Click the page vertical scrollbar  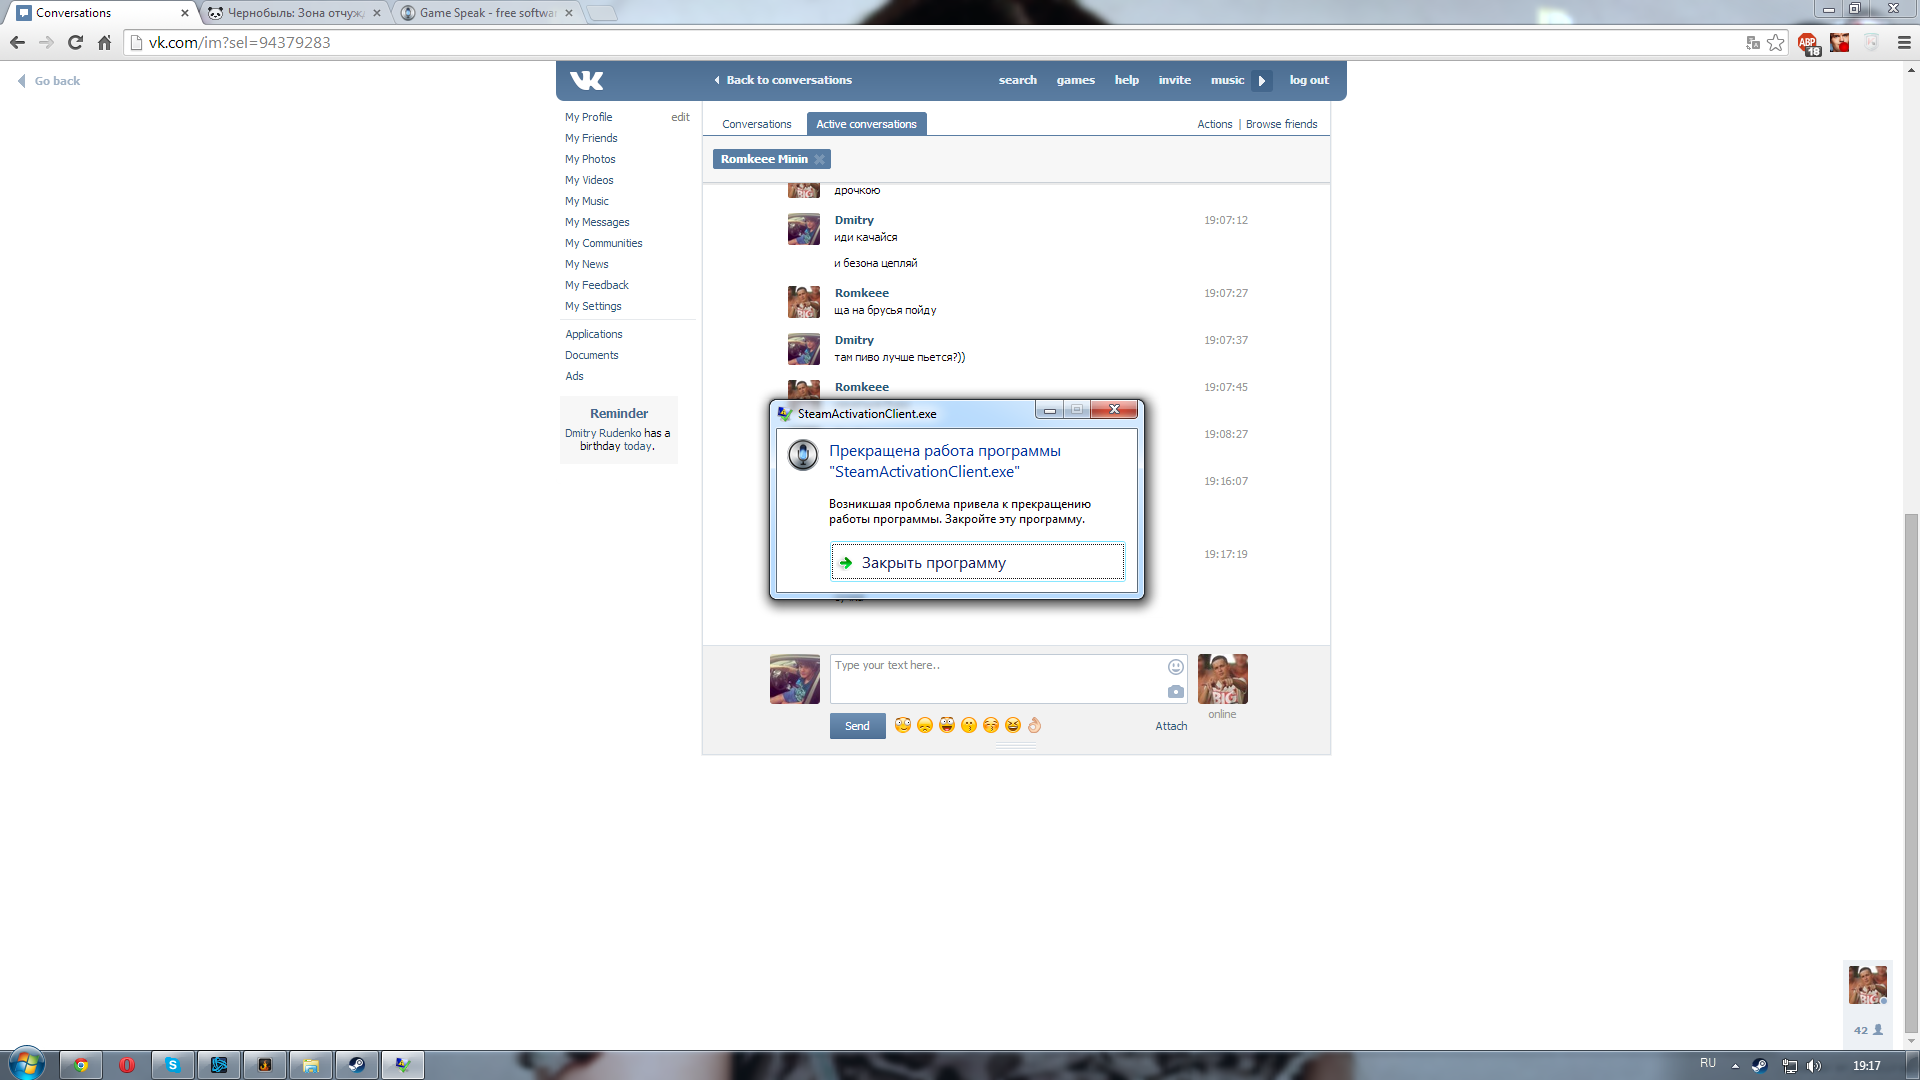pos(1911,771)
